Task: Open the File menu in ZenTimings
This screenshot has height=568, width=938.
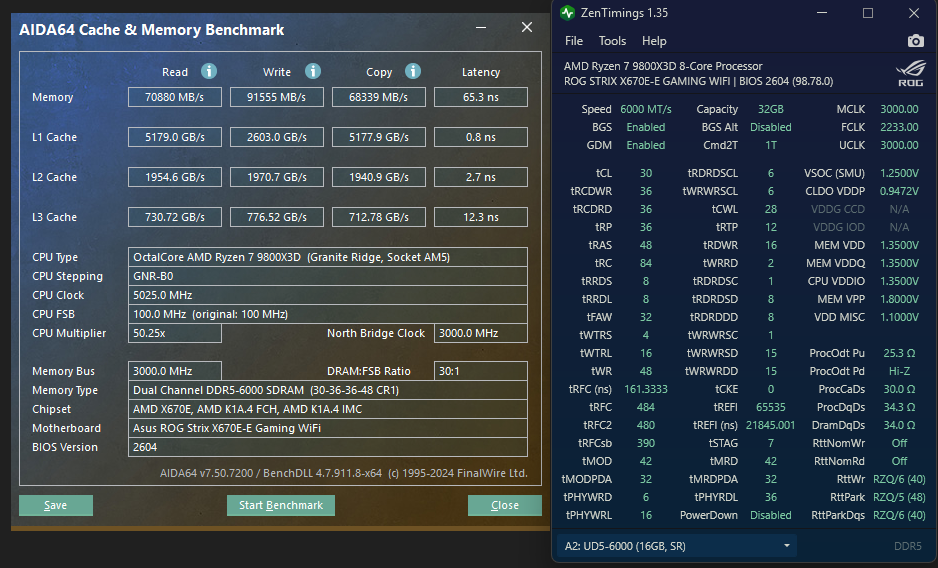Action: [x=574, y=41]
